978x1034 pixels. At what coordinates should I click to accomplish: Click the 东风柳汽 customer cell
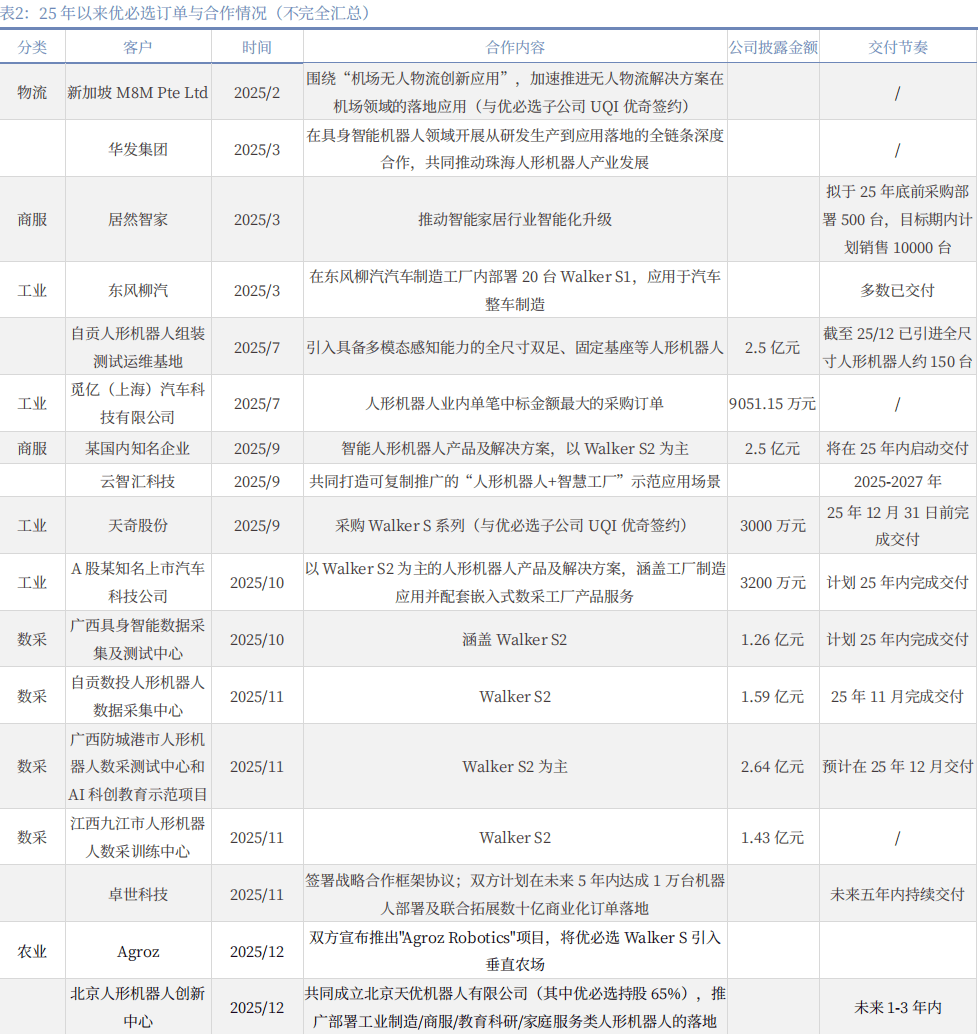click(138, 290)
